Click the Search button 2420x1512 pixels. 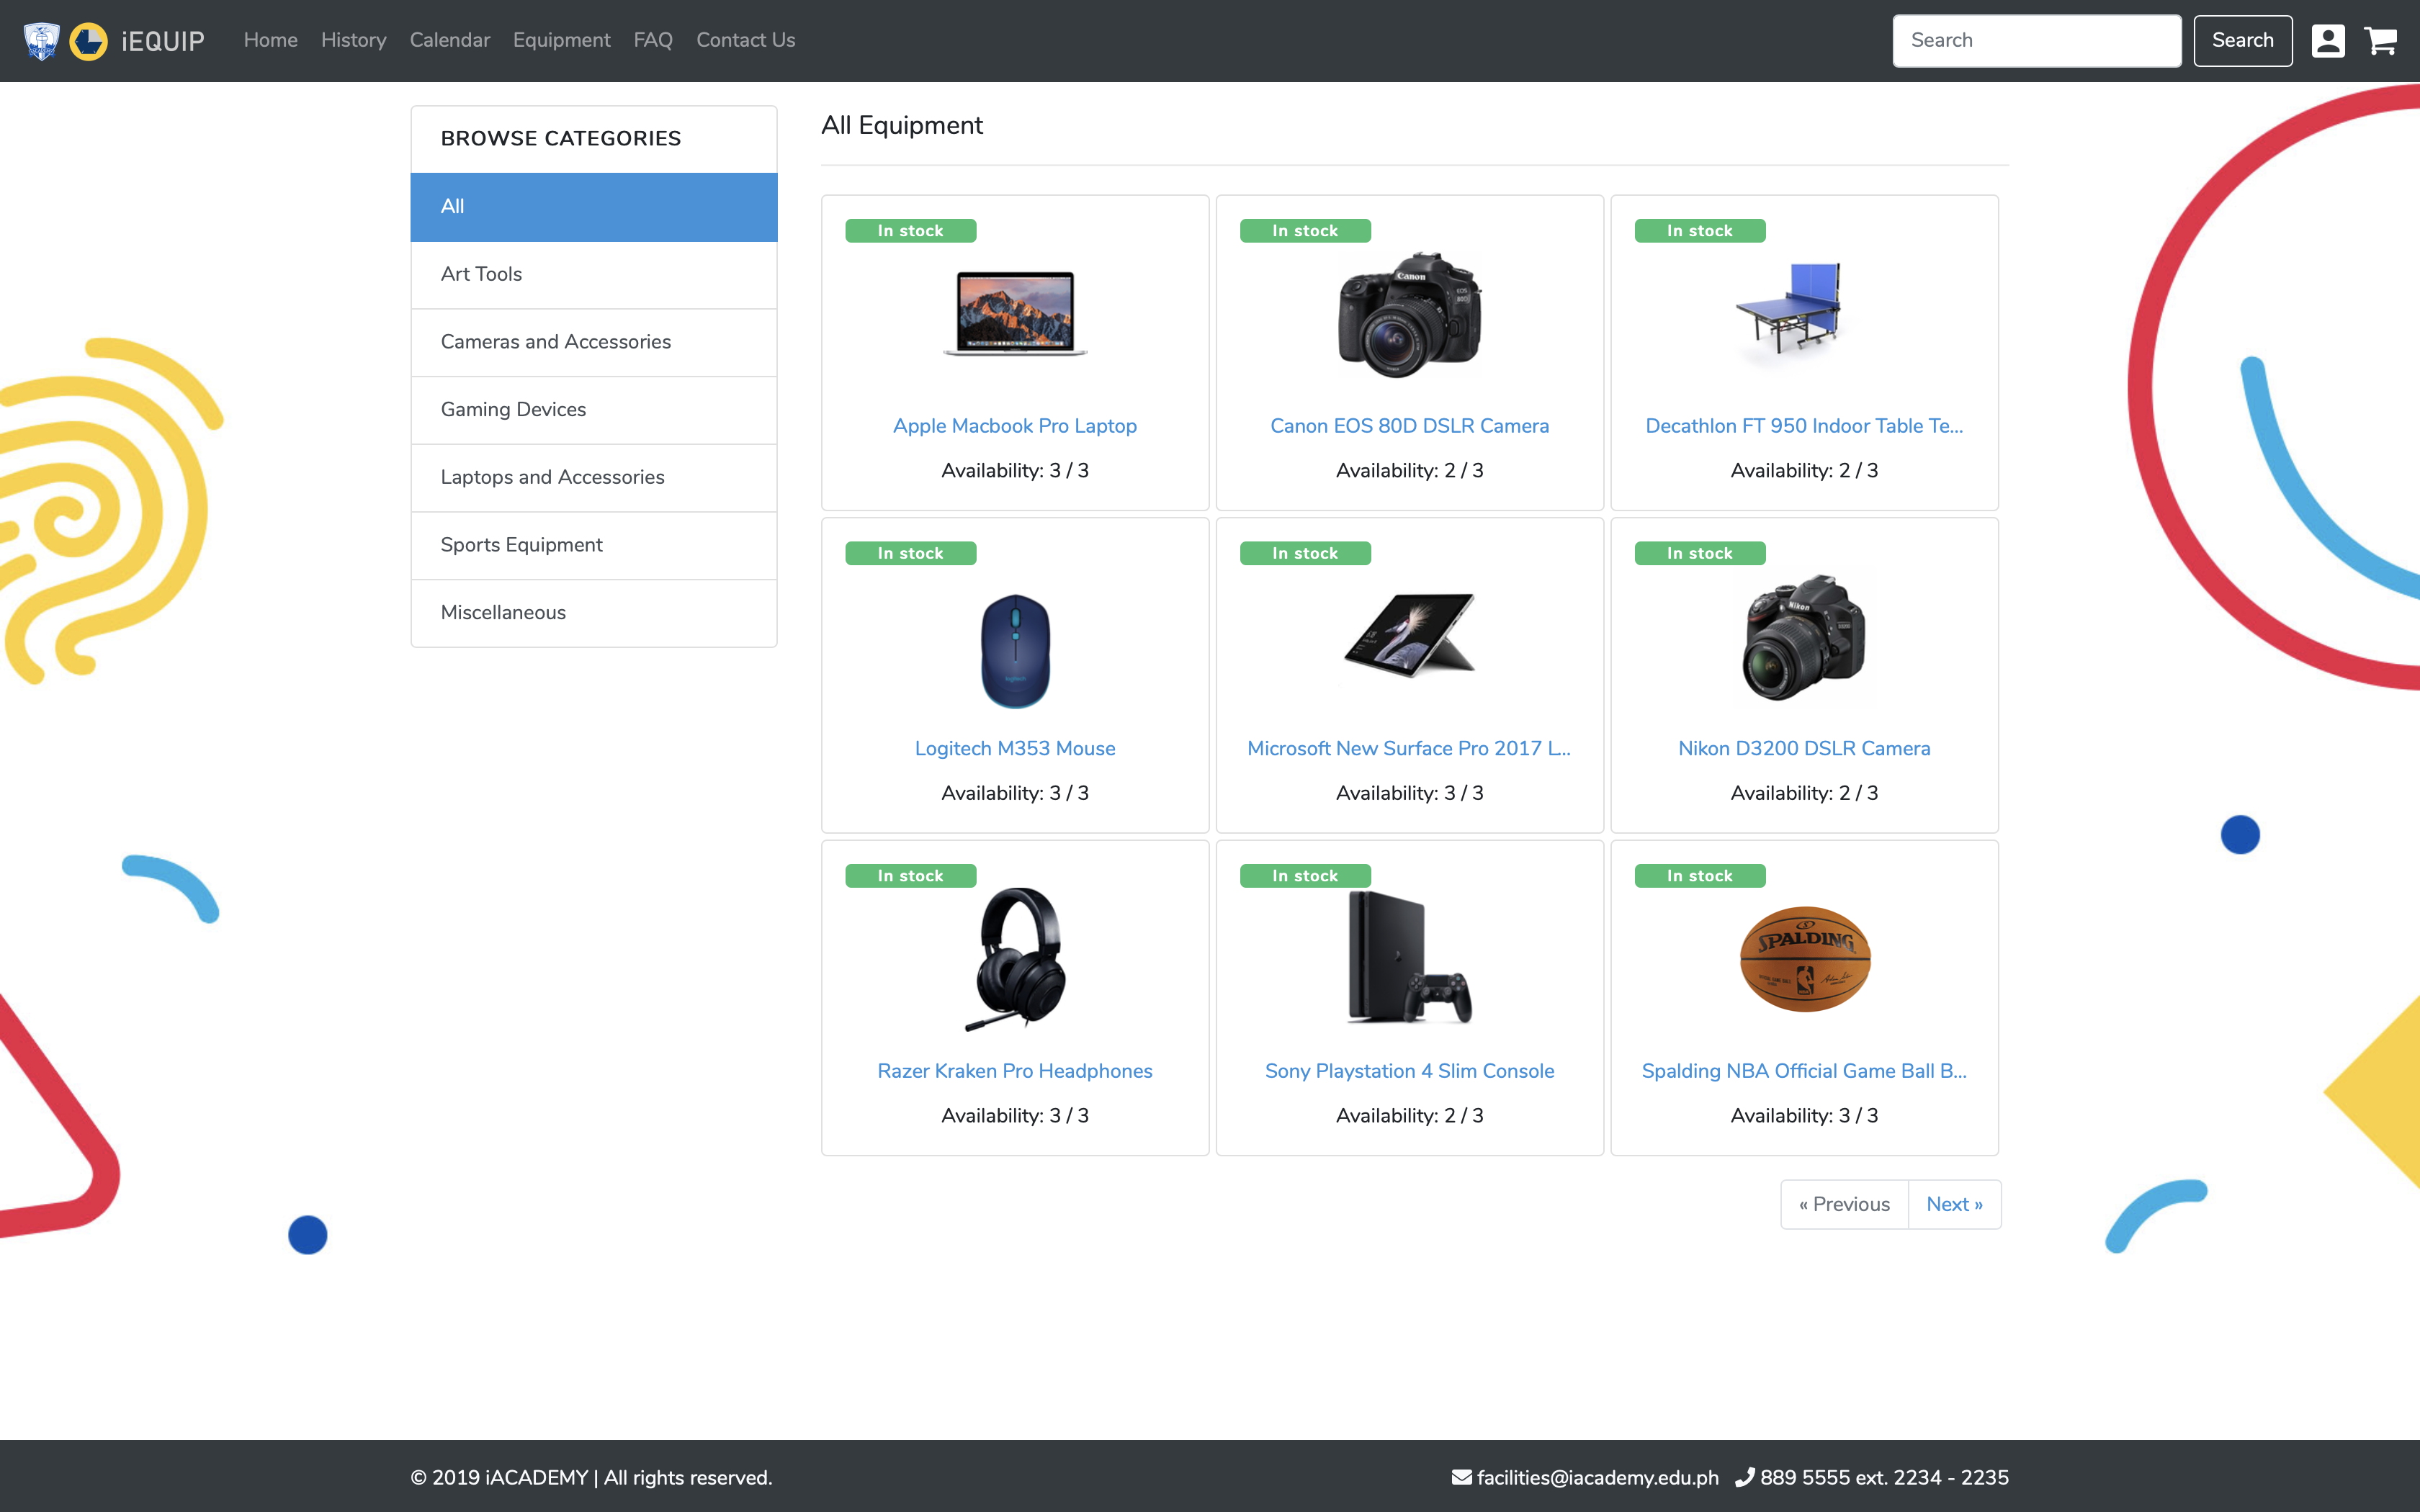tap(2243, 41)
